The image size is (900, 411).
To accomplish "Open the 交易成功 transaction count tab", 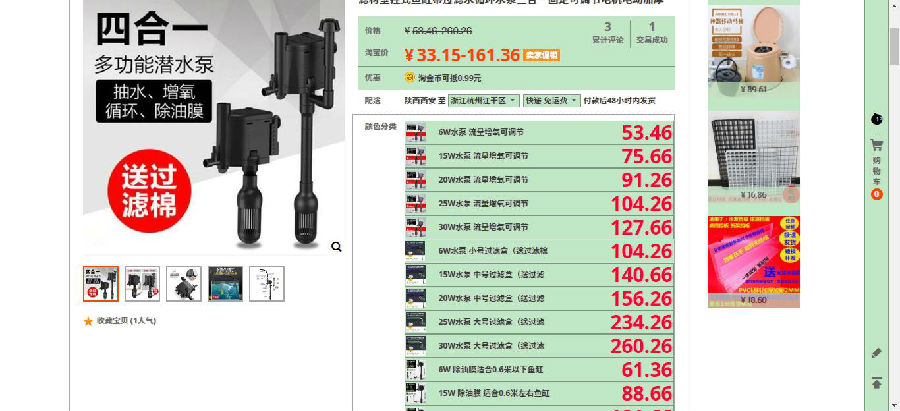I will pyautogui.click(x=652, y=33).
